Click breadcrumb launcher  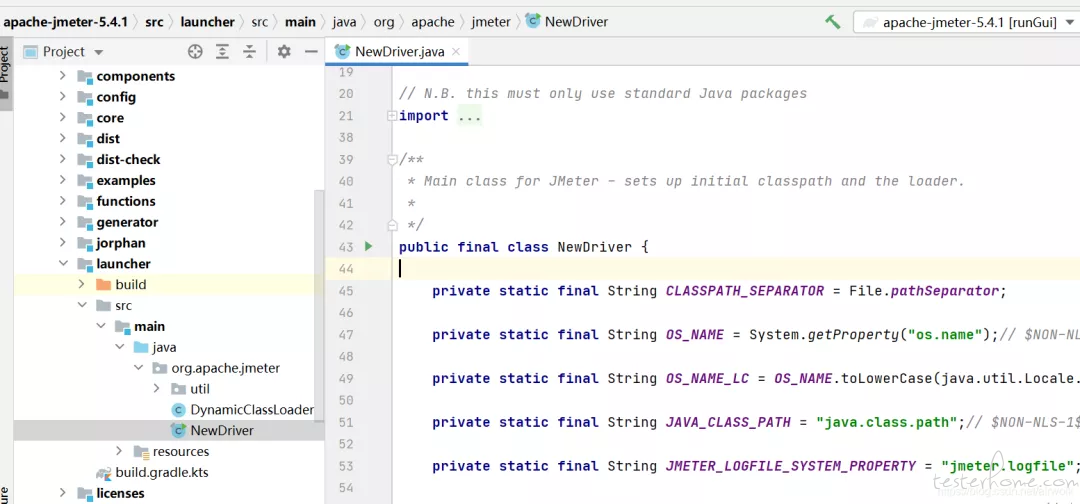[208, 22]
